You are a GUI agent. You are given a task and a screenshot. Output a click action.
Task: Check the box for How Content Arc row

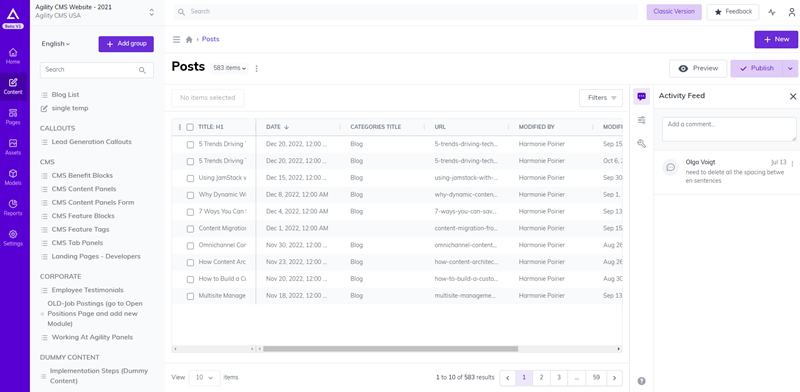point(190,262)
